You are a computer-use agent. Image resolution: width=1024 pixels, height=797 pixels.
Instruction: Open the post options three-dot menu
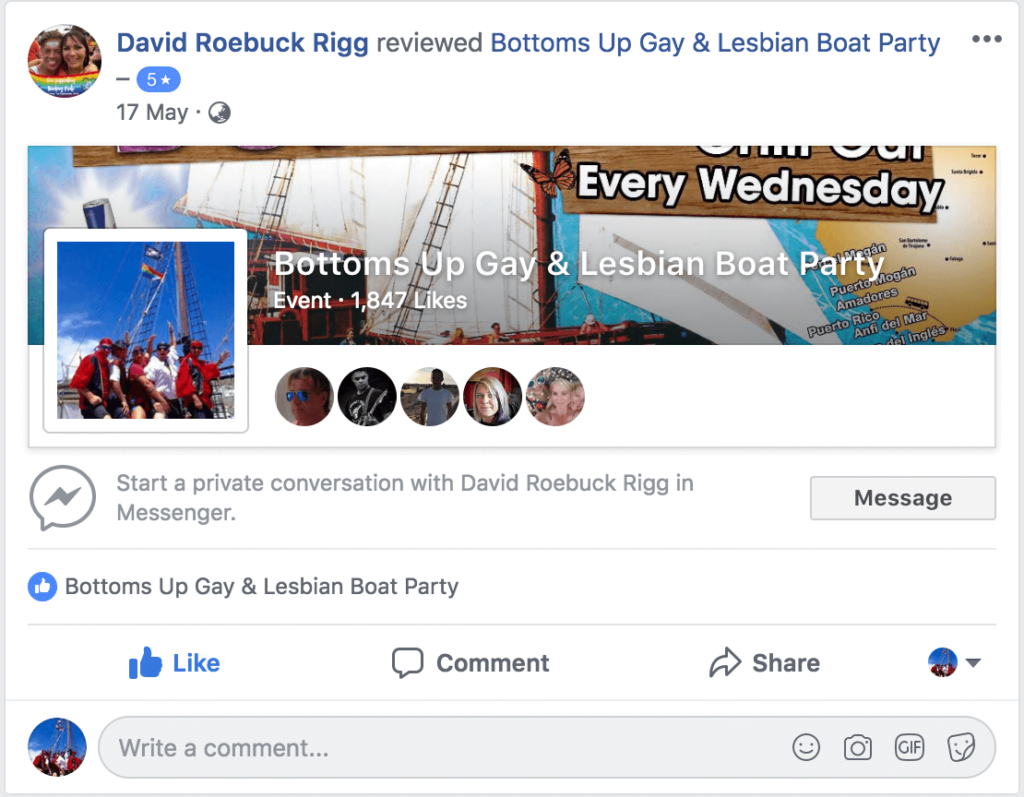pos(986,39)
